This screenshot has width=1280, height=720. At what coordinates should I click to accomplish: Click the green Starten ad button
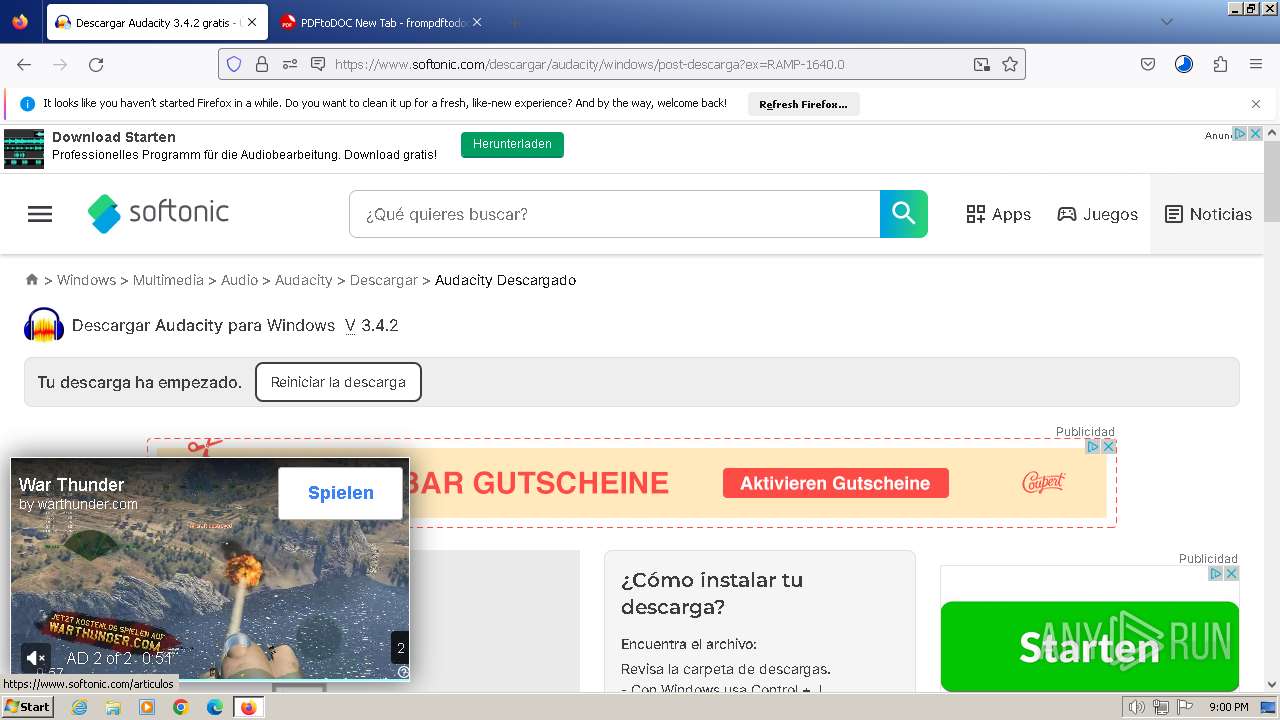1089,646
